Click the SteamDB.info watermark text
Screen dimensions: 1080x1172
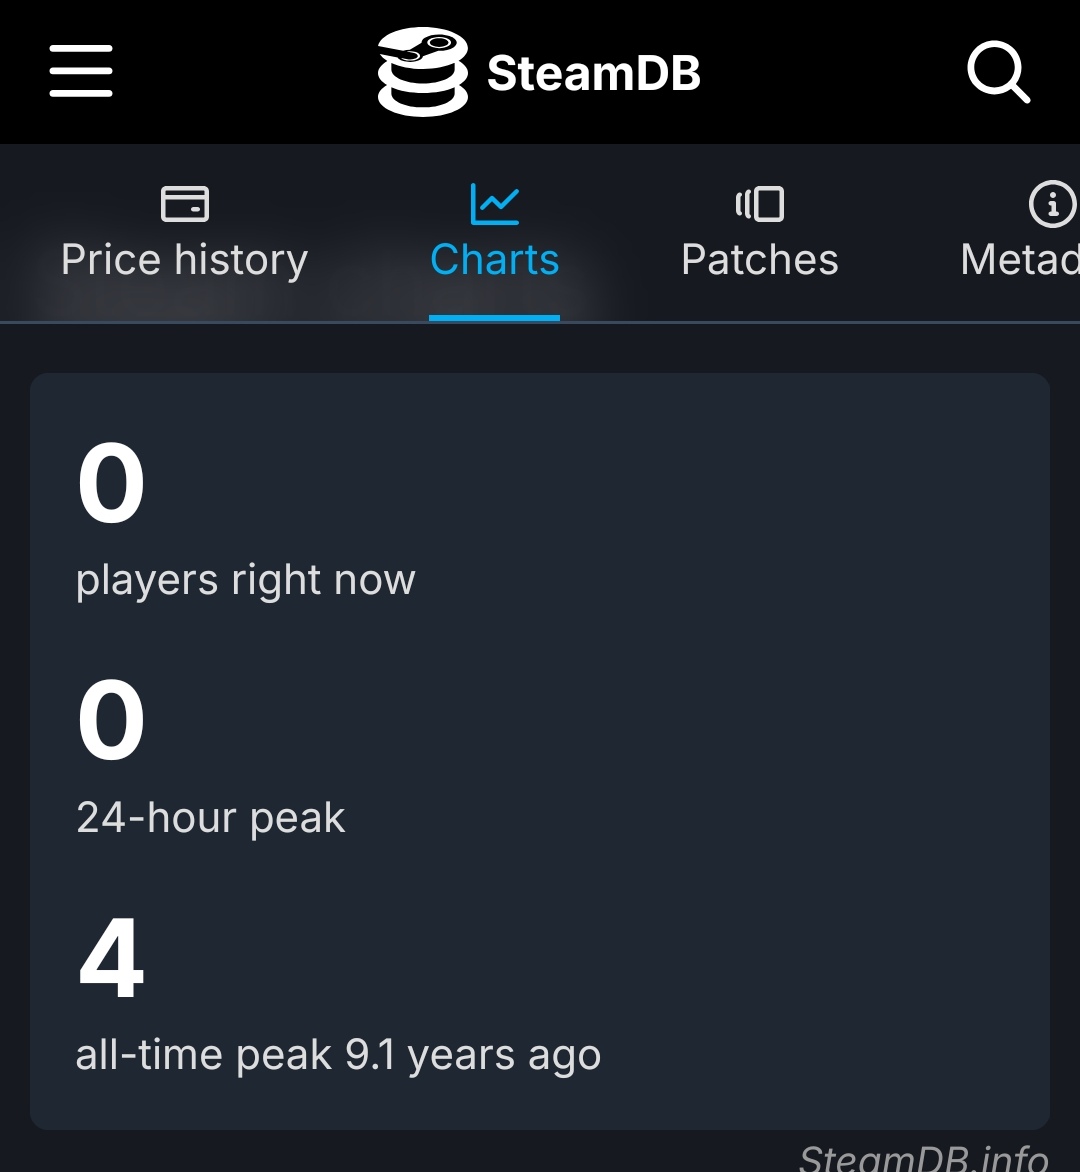(924, 1158)
